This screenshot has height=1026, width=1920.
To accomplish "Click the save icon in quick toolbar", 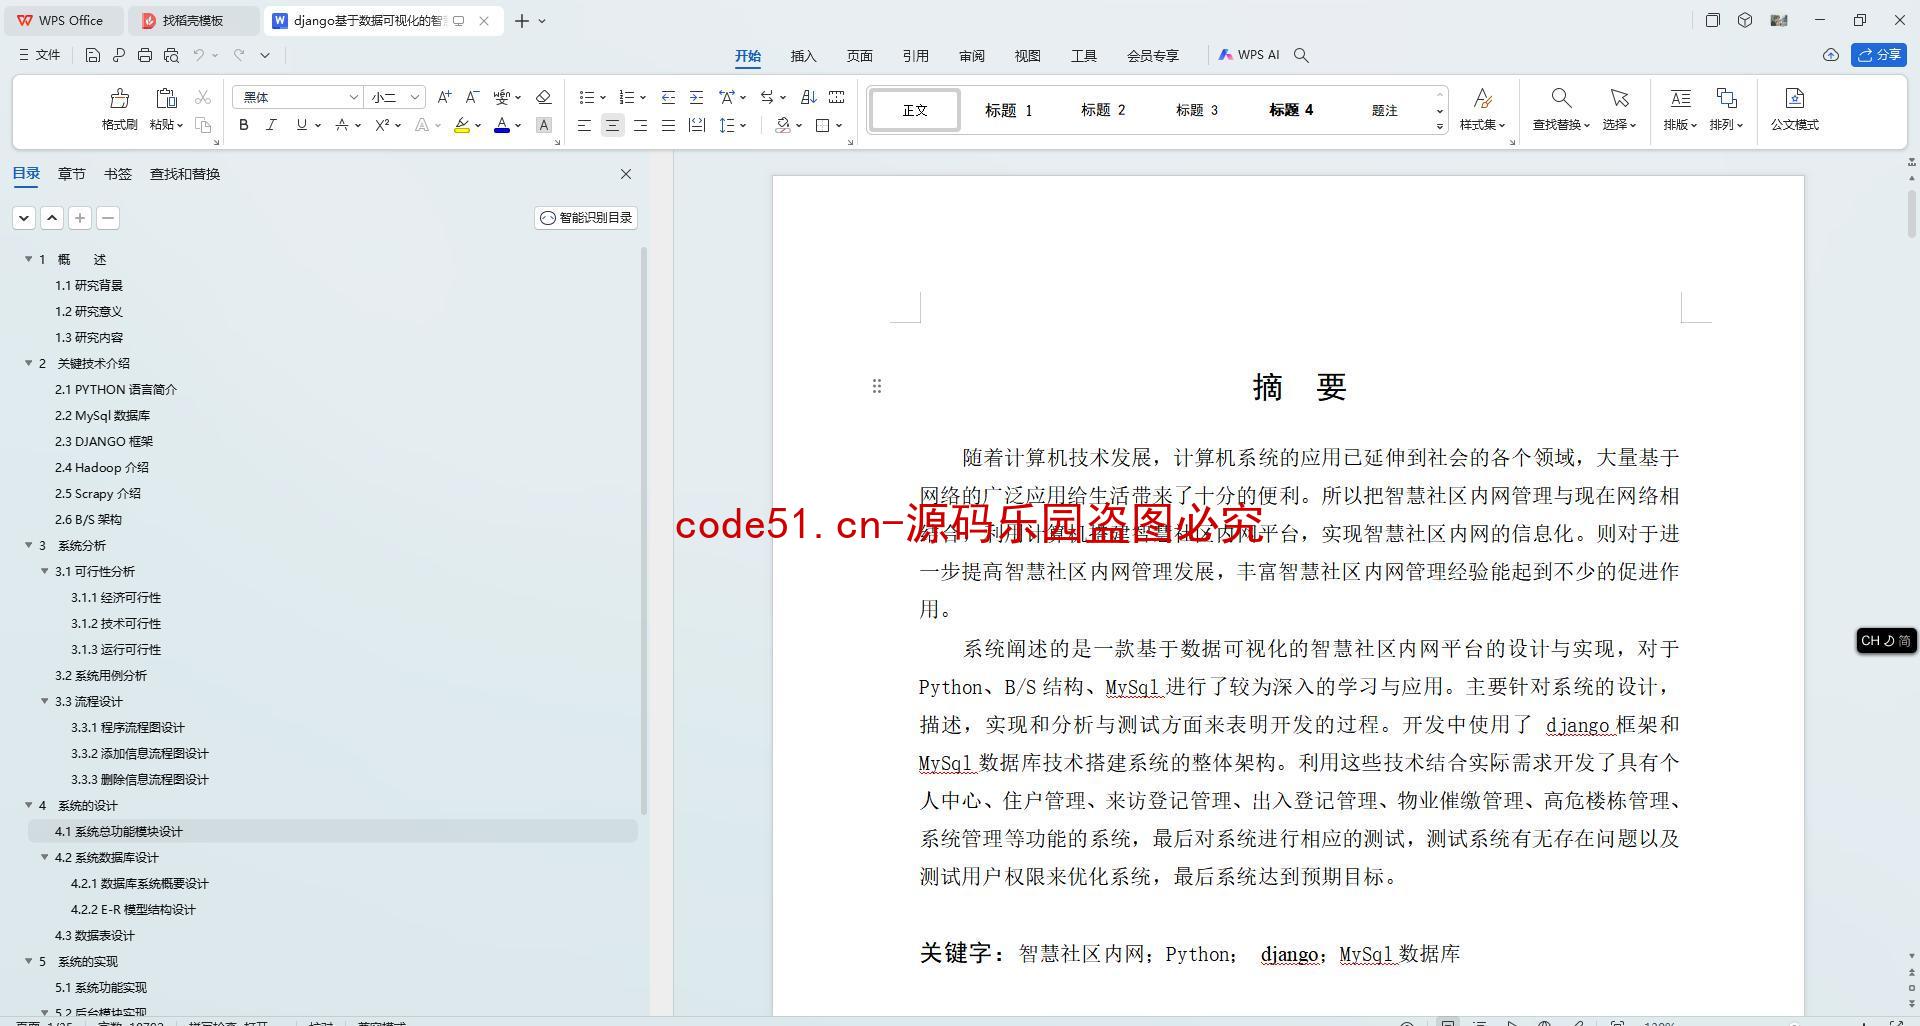I will (92, 55).
